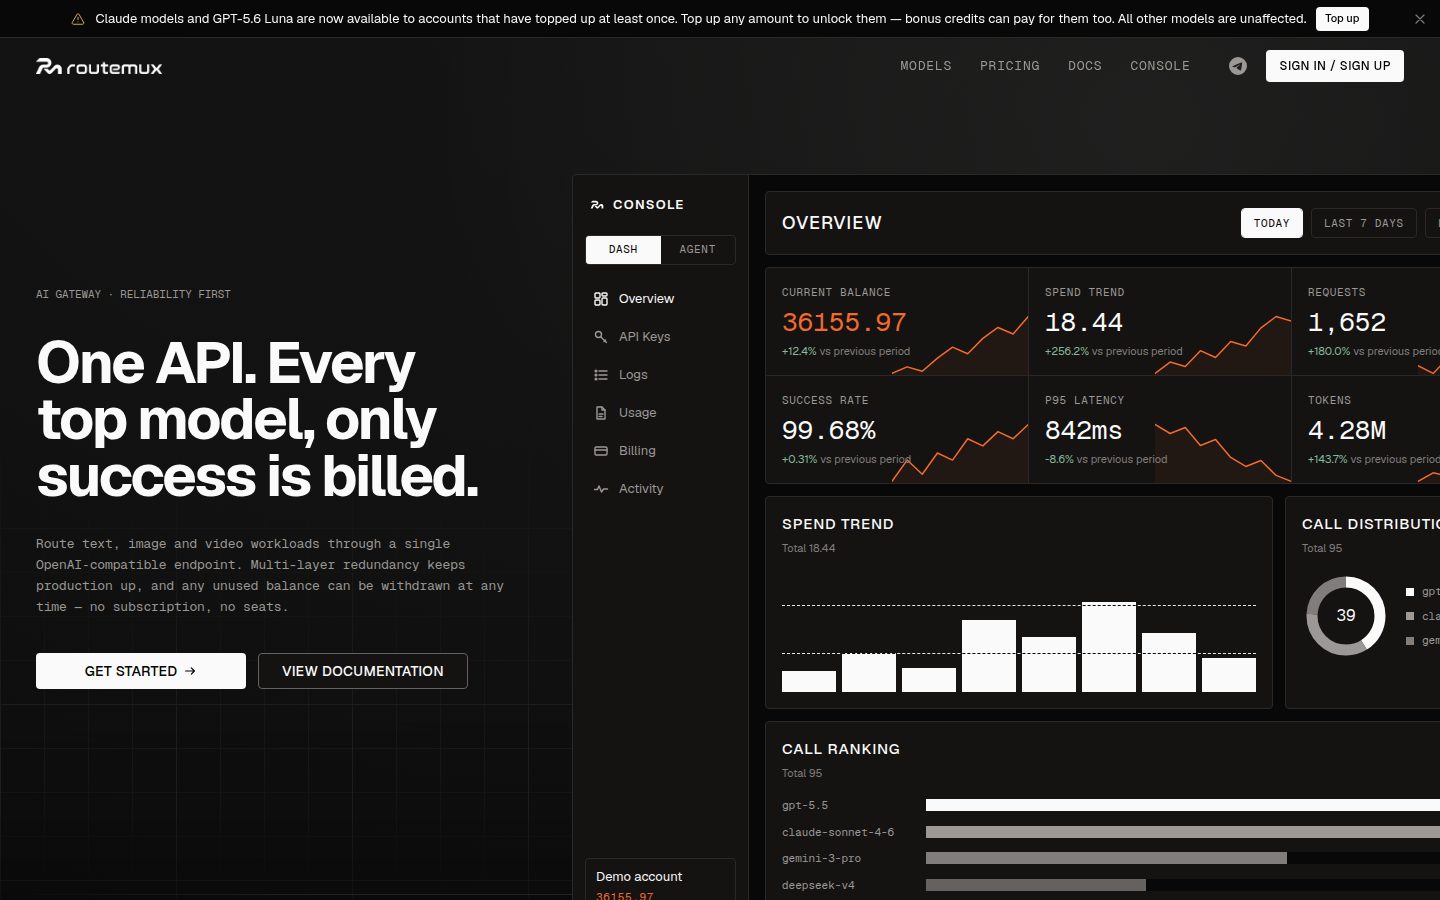The width and height of the screenshot is (1440, 900).
Task: Click the Activity pulse icon
Action: tap(601, 489)
